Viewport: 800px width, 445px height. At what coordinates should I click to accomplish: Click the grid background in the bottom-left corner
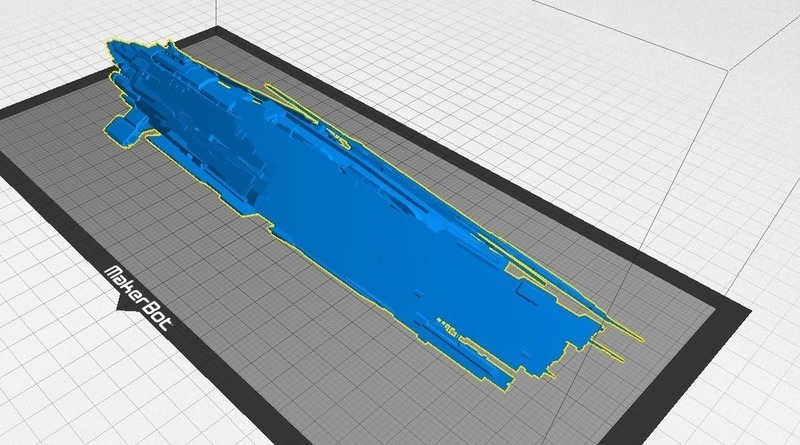tap(40, 400)
